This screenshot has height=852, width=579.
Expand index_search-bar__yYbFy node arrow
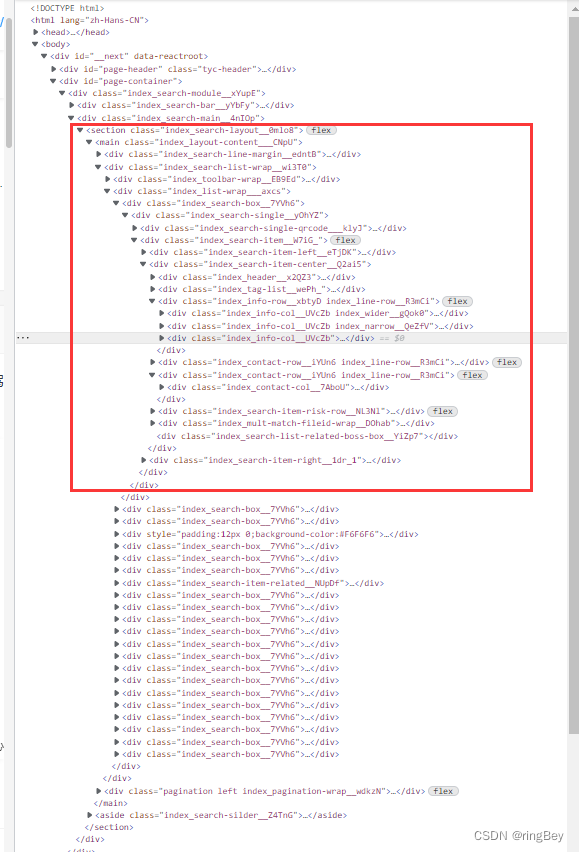click(71, 105)
